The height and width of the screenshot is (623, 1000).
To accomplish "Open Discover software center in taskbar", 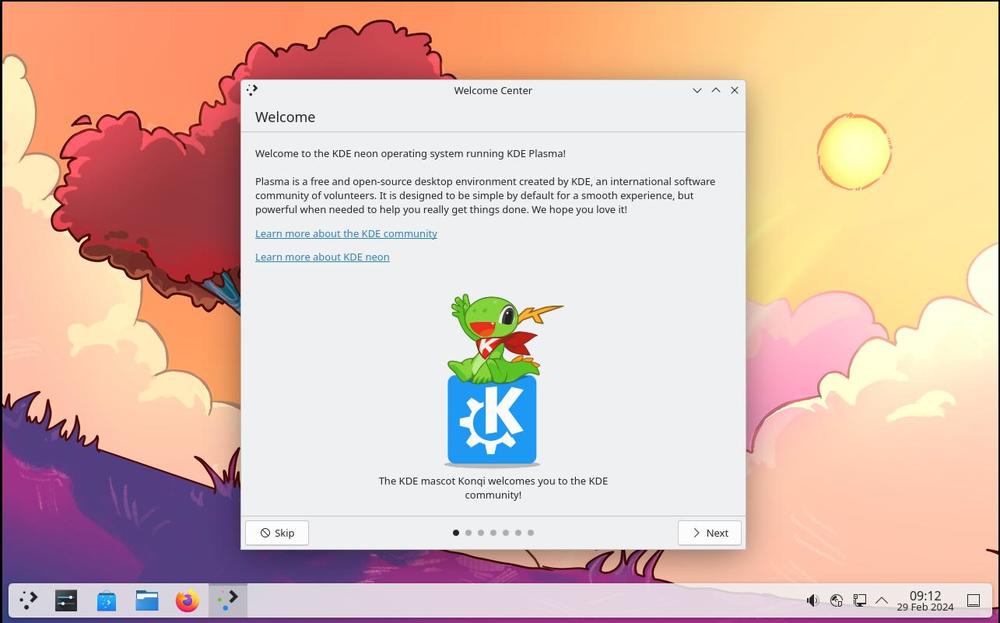I will (x=106, y=600).
